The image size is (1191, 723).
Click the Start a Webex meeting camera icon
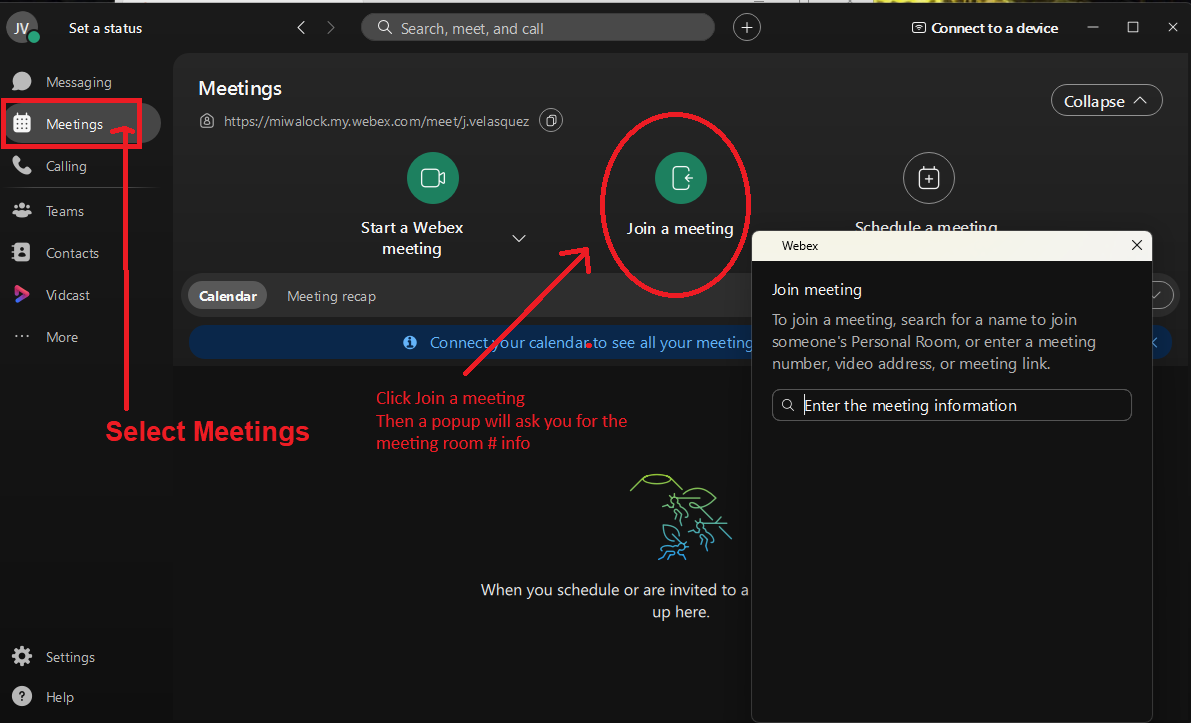432,178
